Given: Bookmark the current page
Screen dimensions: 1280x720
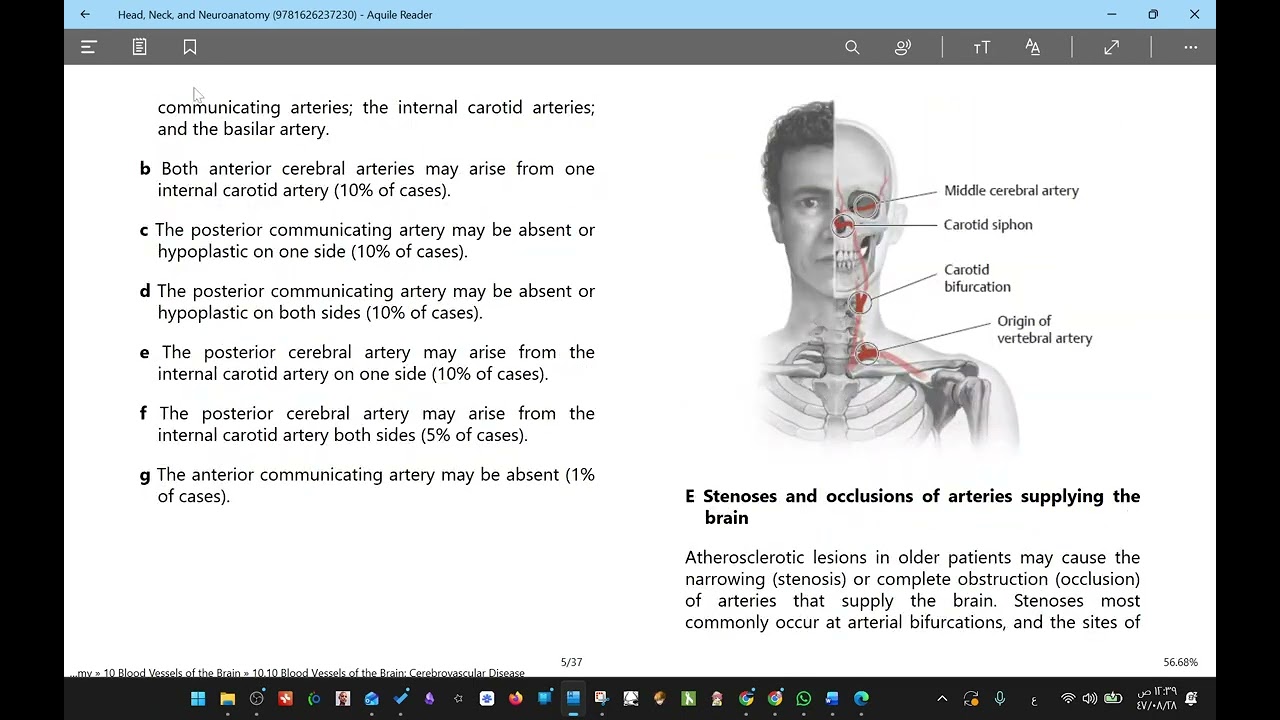Looking at the screenshot, I should click(x=190, y=47).
